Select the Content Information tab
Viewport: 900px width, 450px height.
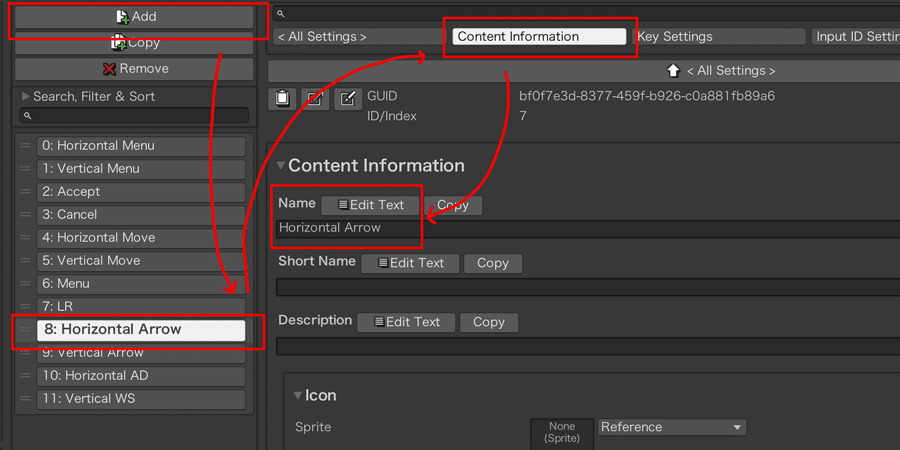point(539,37)
